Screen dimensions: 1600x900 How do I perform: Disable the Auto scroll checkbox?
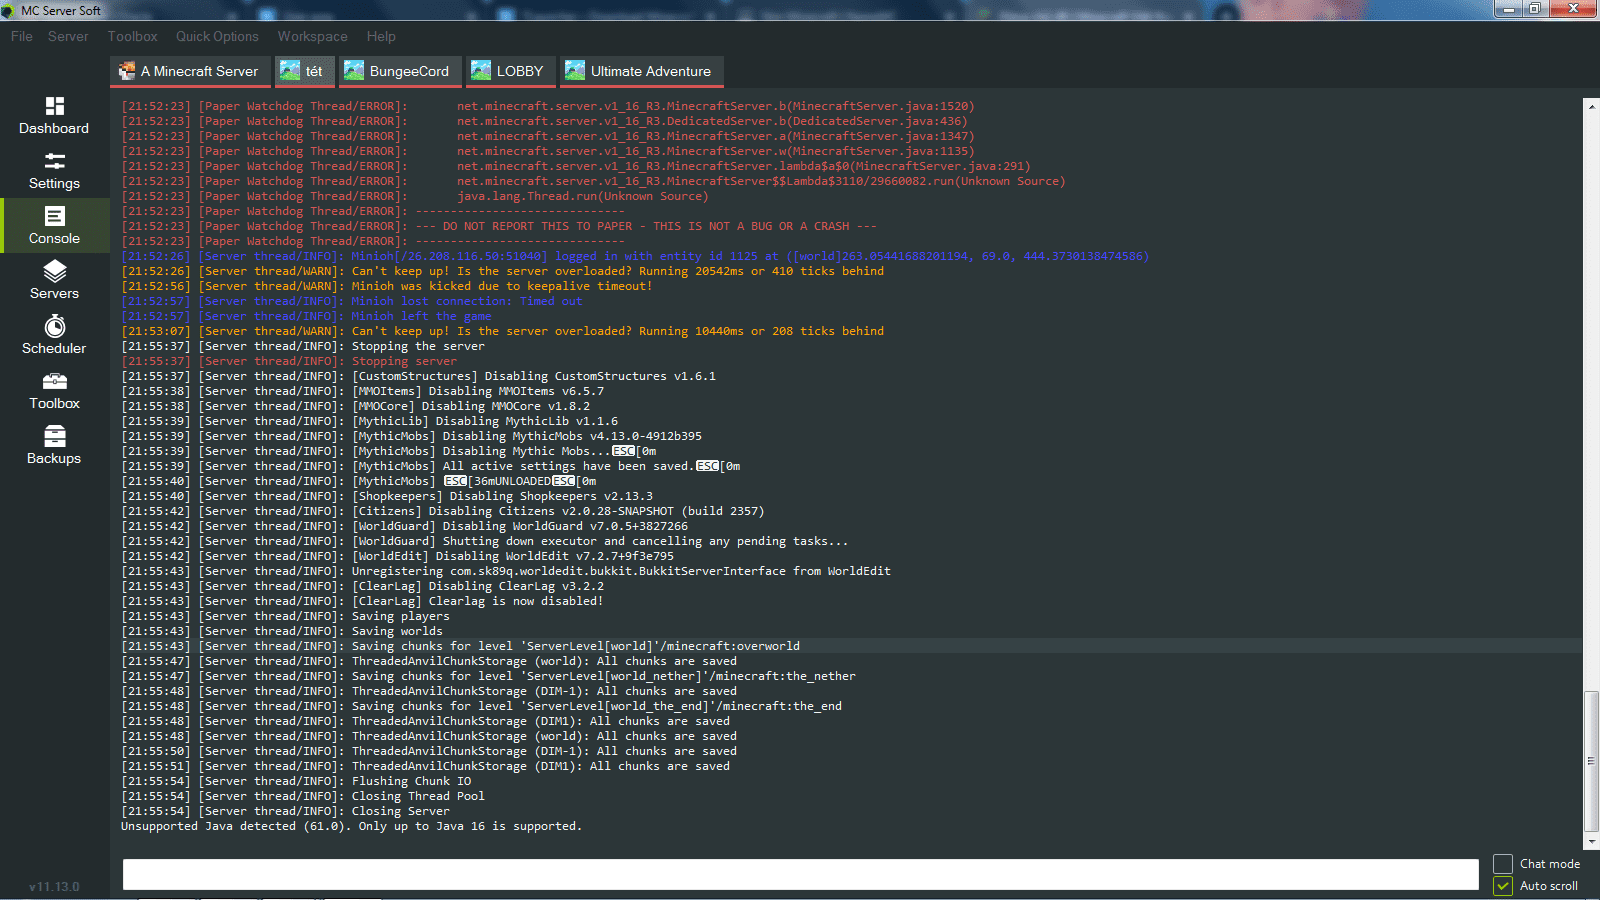(x=1503, y=886)
